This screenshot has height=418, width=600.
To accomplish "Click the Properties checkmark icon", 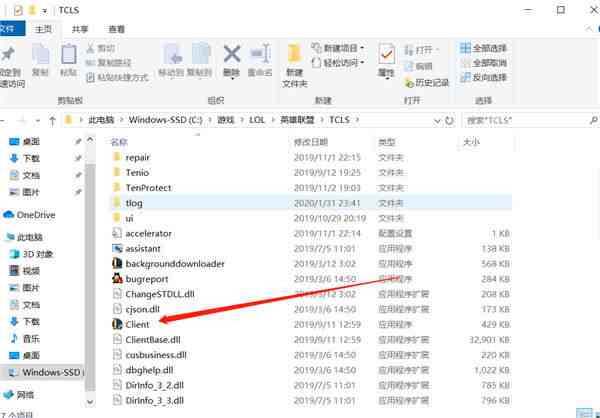I will point(386,55).
